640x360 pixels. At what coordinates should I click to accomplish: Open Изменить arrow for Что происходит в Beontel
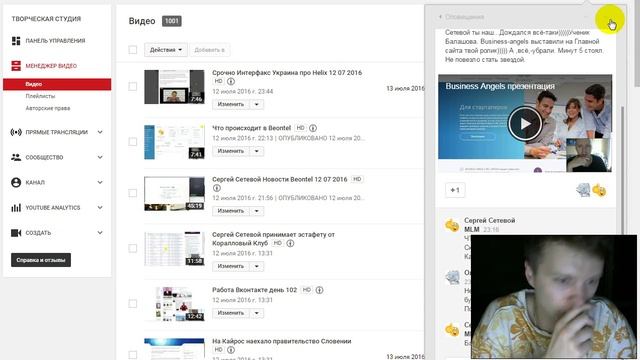tap(257, 151)
